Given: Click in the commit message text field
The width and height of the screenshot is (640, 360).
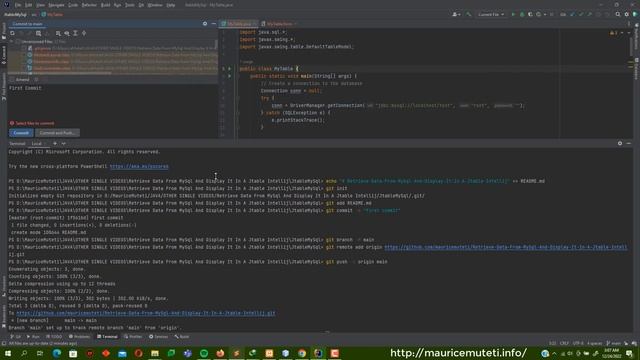Looking at the screenshot, I should click(x=112, y=102).
